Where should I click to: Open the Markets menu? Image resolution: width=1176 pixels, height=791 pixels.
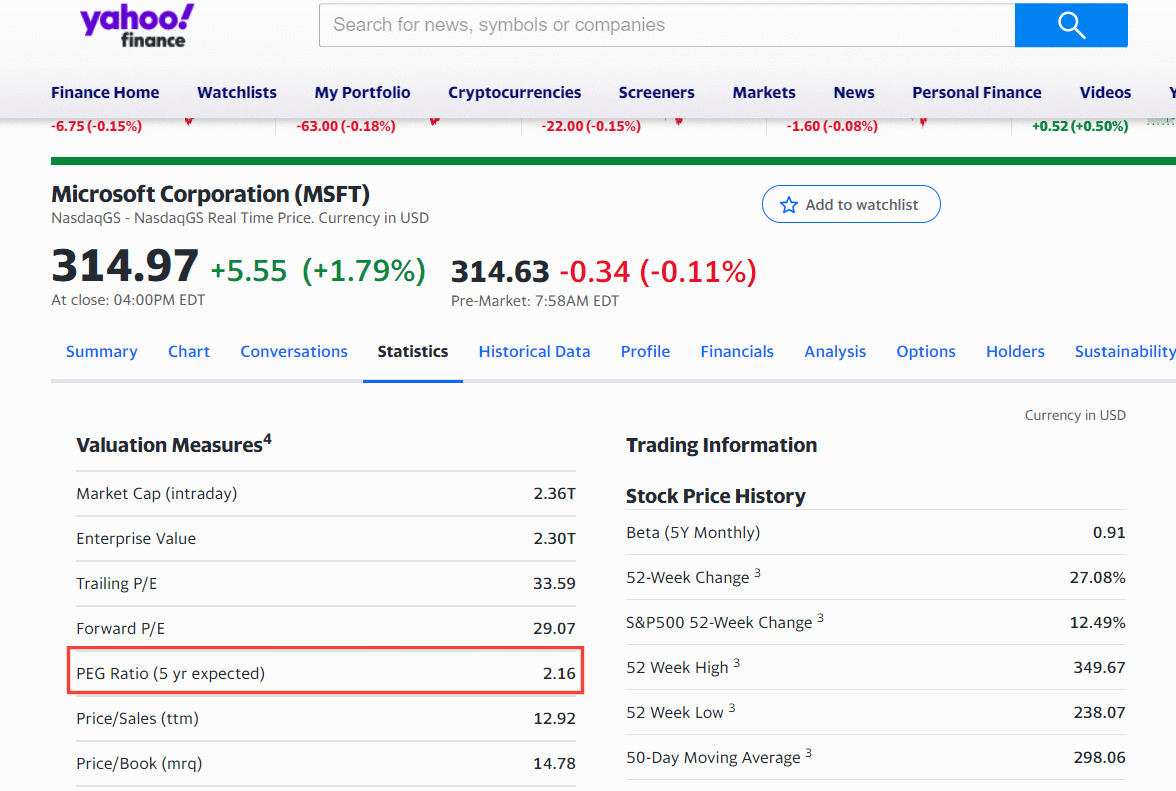[x=763, y=92]
